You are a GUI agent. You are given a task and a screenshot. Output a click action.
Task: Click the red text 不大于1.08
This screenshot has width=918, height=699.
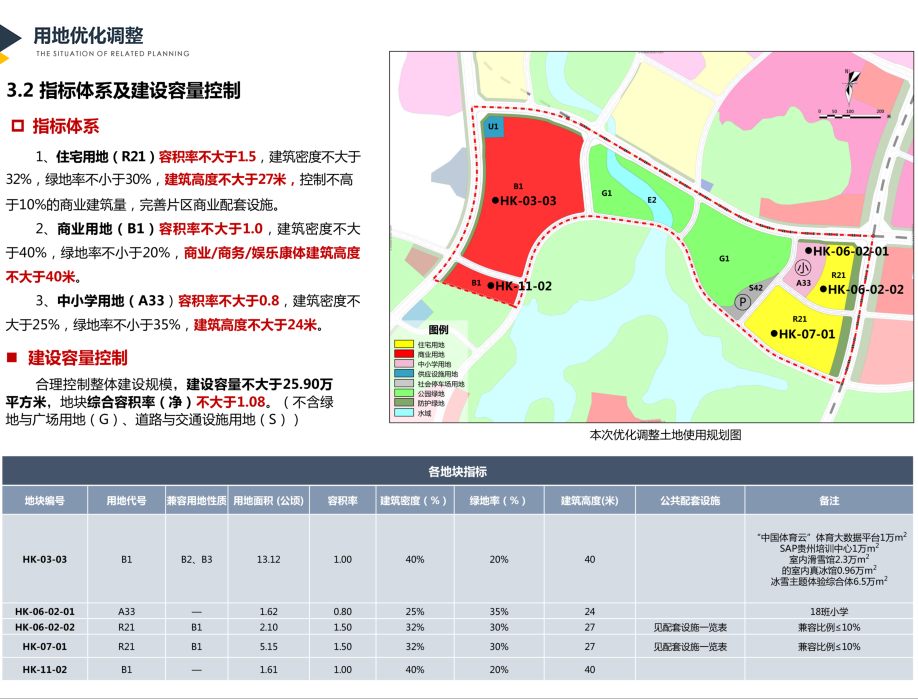tap(231, 402)
